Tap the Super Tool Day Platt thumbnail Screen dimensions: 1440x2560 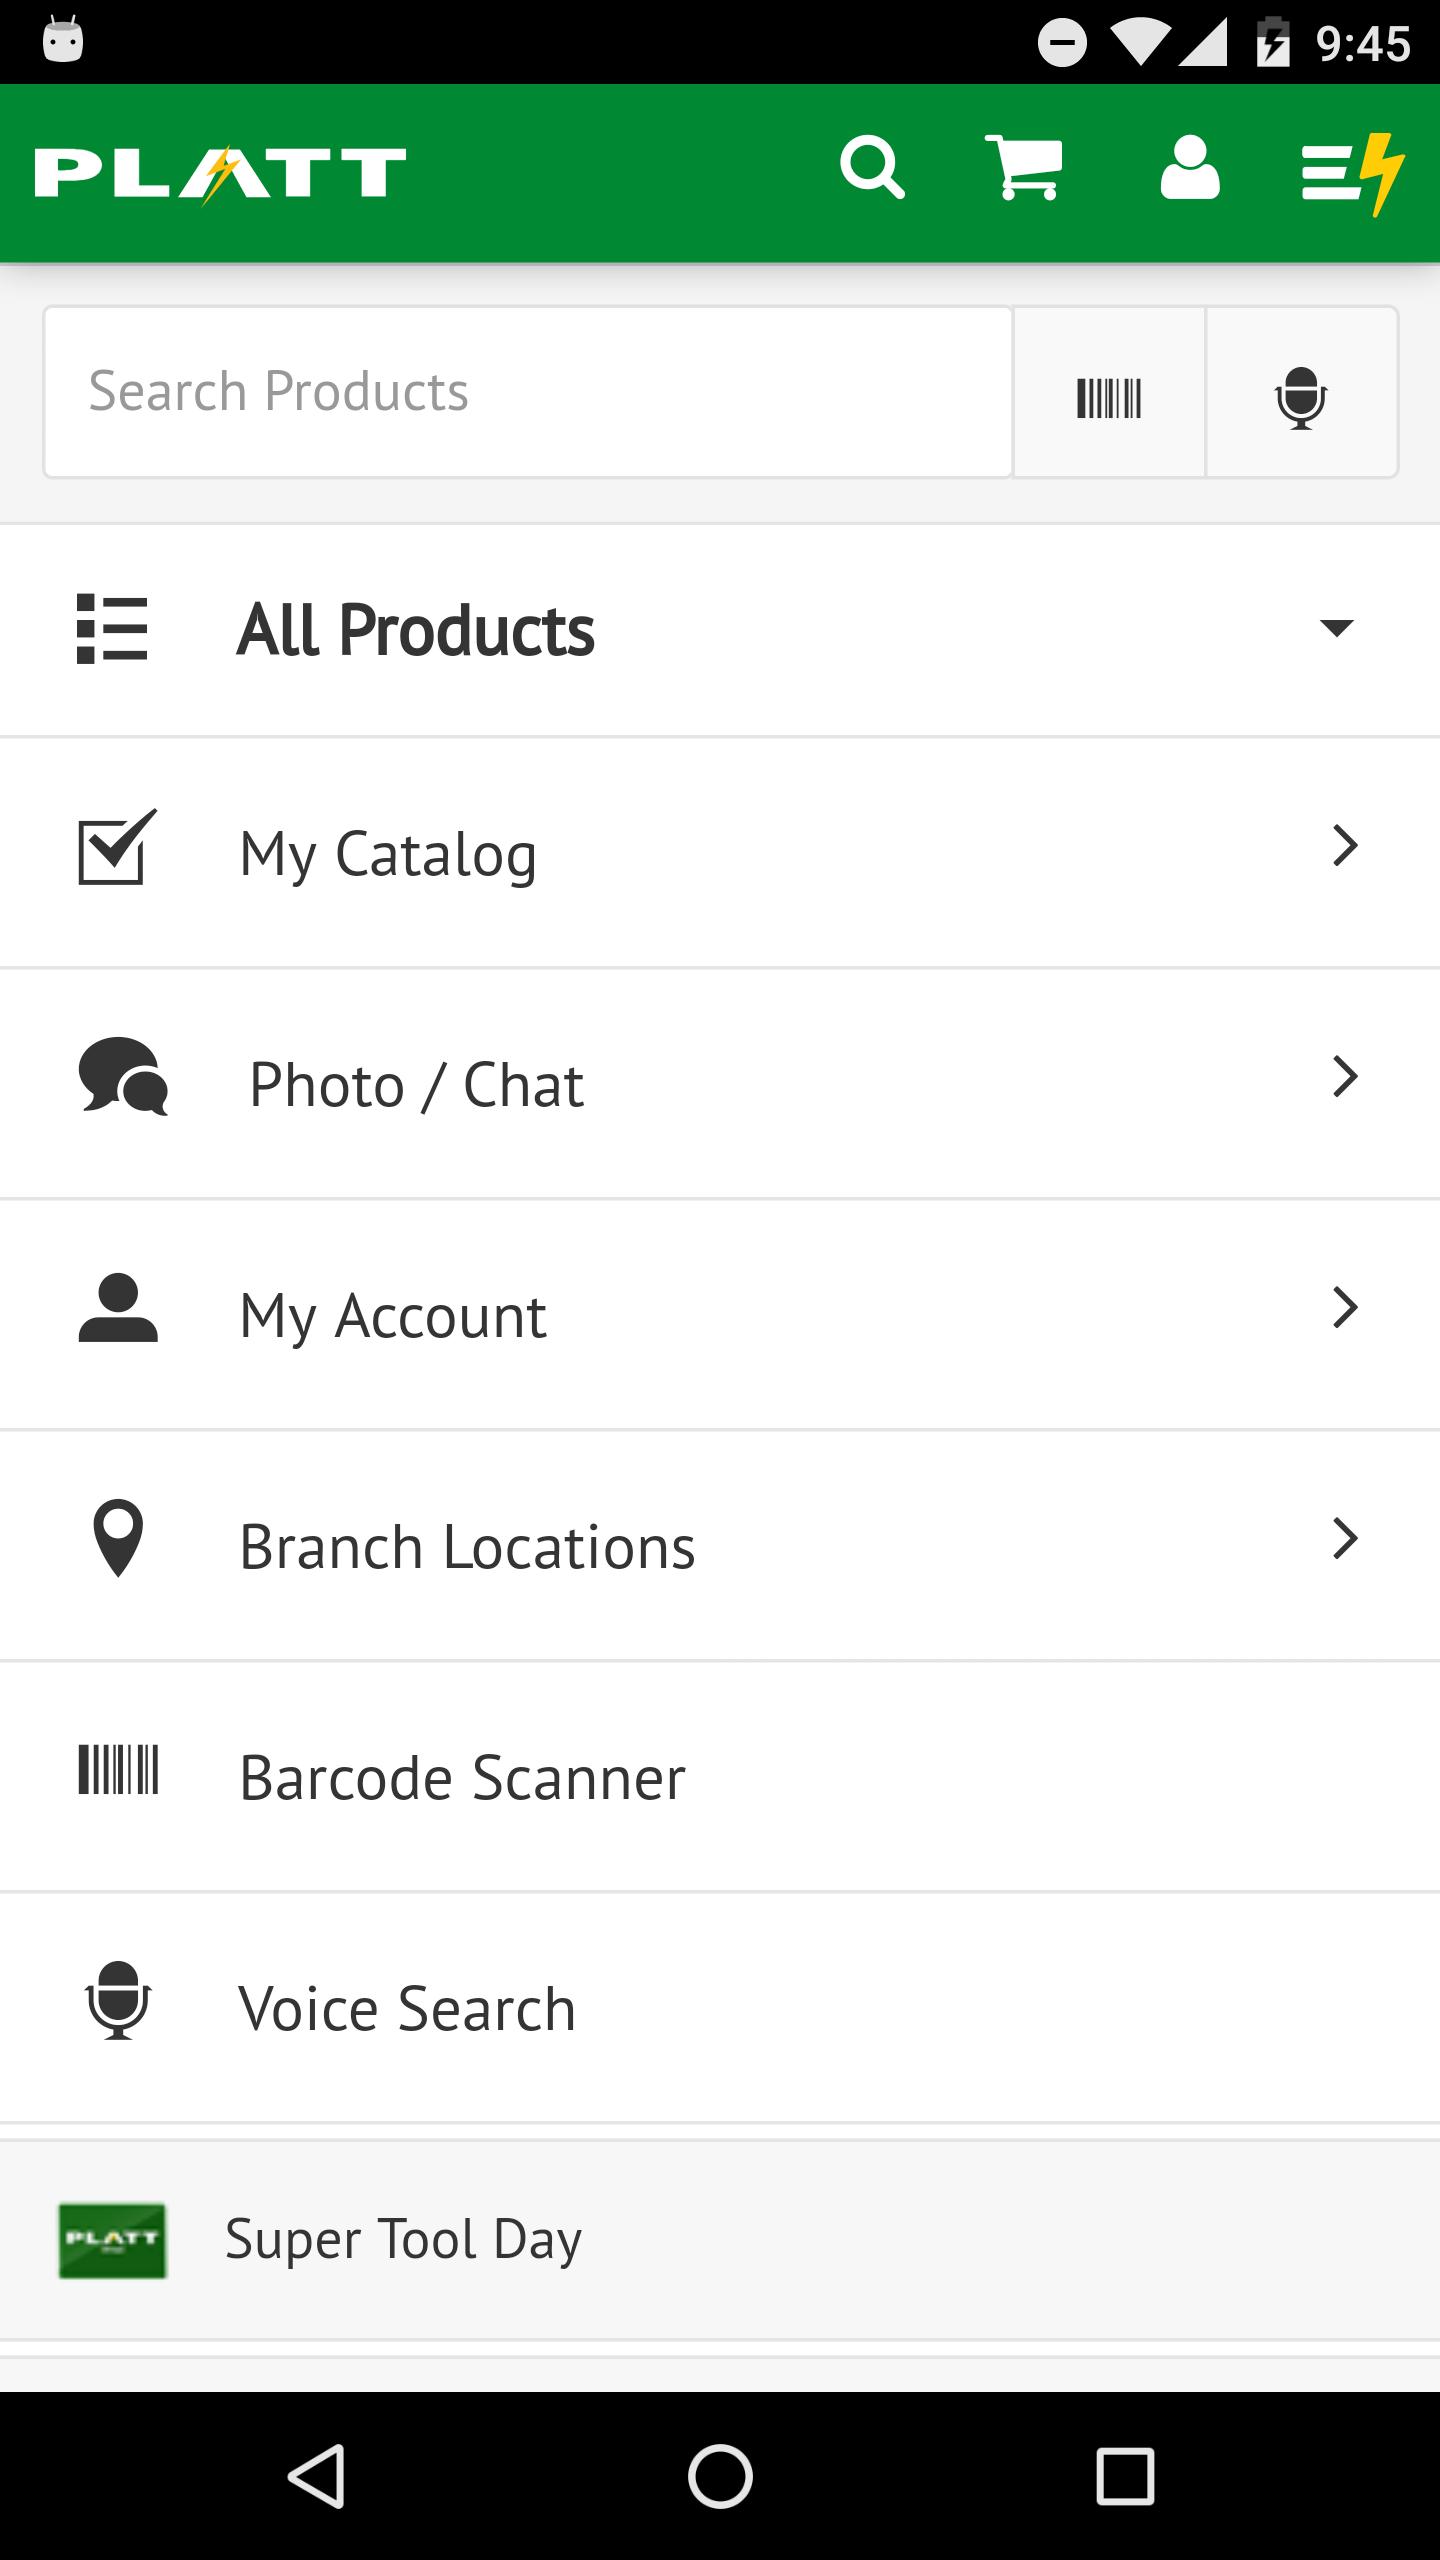(x=112, y=2240)
